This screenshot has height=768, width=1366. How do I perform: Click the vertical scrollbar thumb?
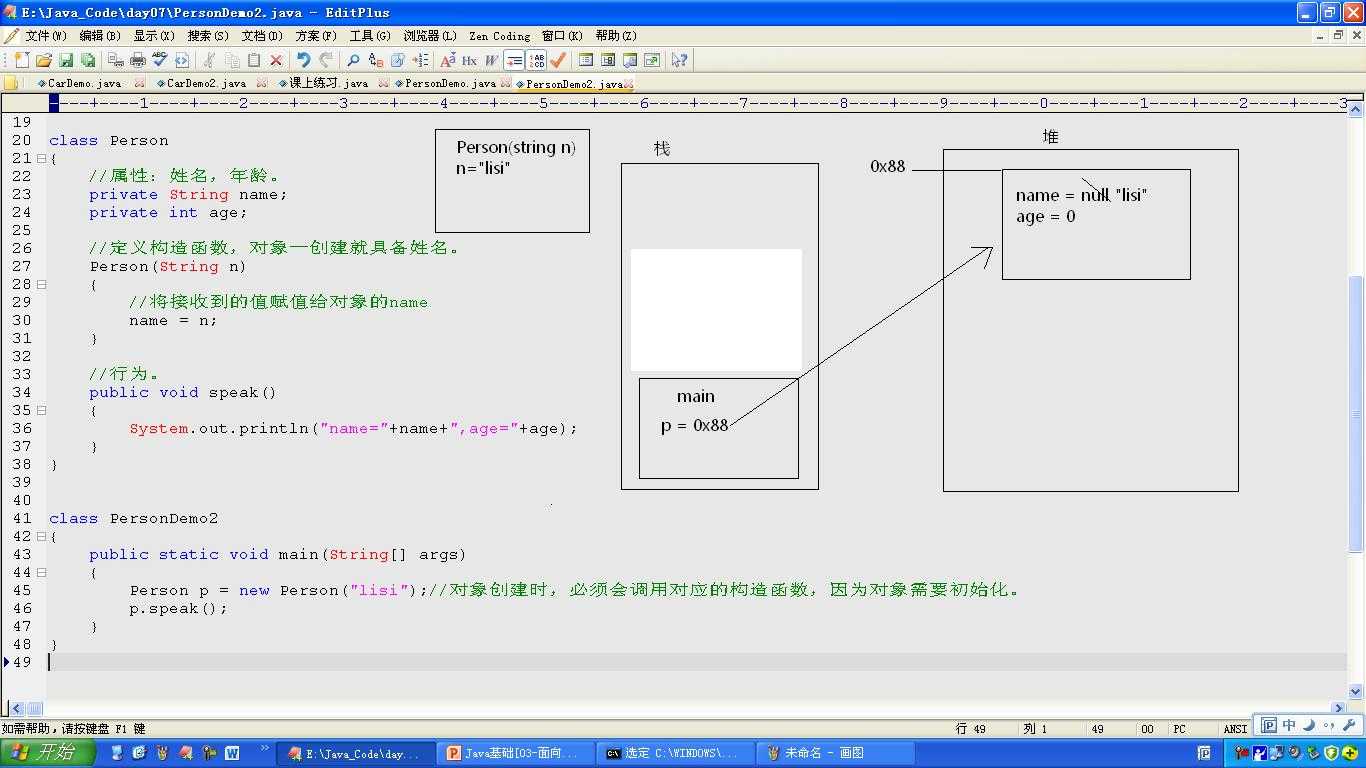pyautogui.click(x=1357, y=414)
